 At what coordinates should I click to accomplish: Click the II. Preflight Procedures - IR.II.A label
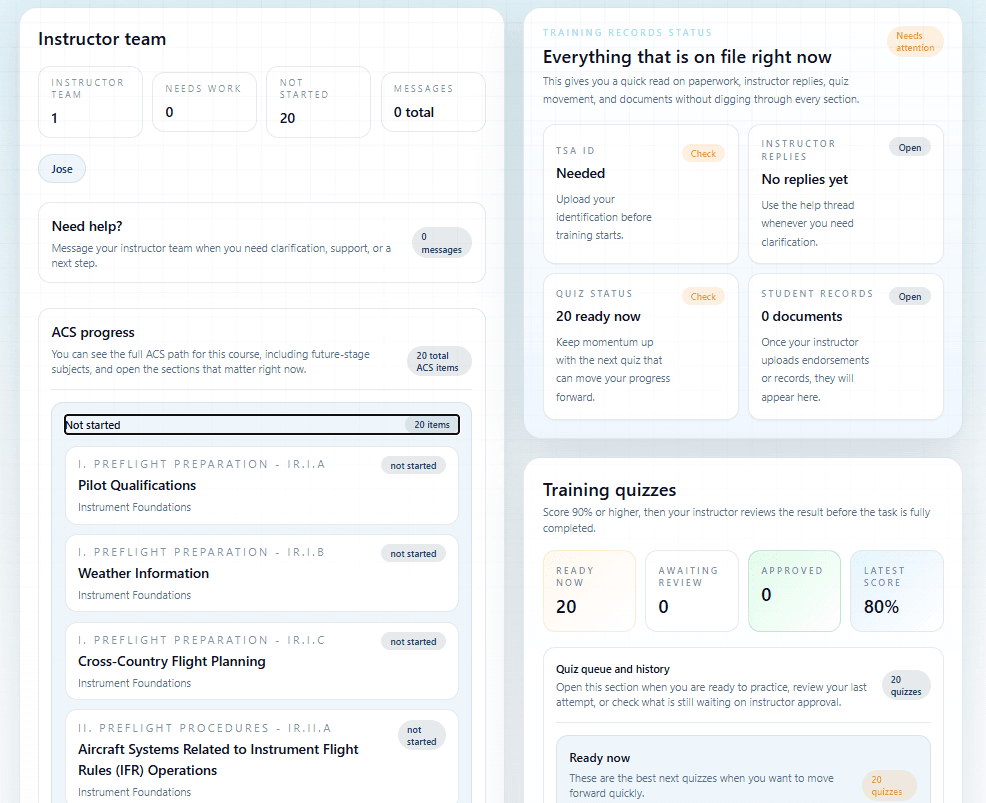[x=204, y=728]
